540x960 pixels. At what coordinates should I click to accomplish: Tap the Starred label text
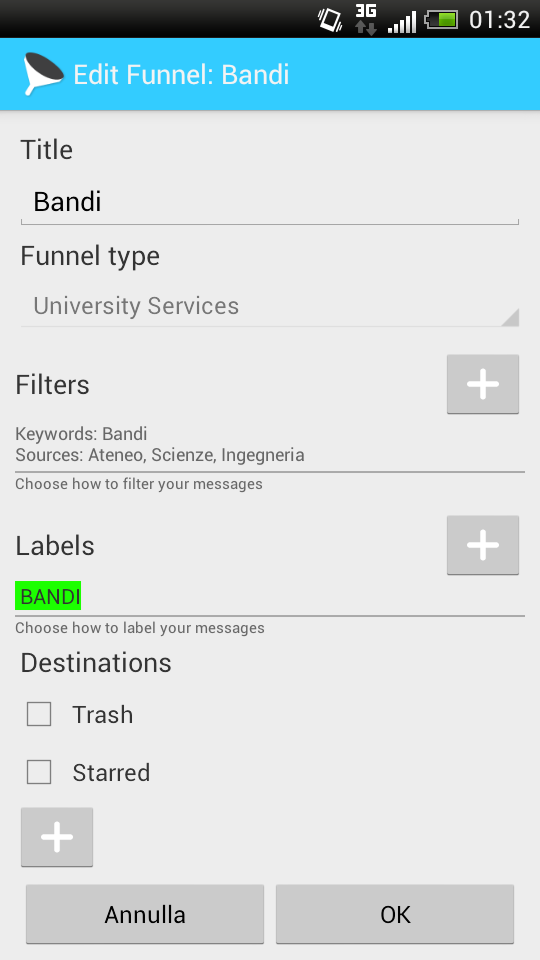click(x=111, y=773)
